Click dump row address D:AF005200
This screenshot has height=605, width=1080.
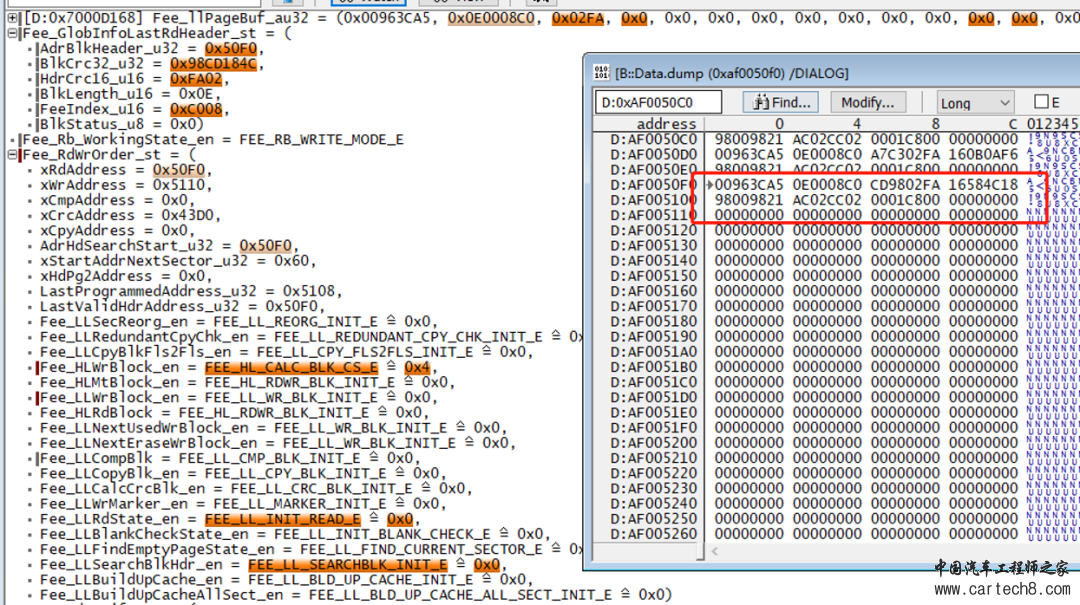pos(653,442)
